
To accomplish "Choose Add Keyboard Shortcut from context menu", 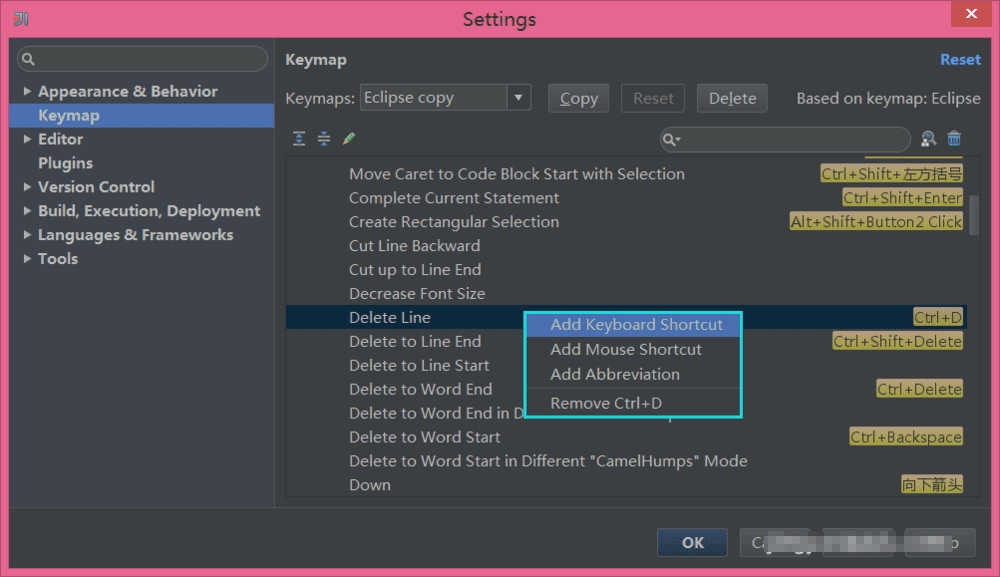I will click(x=636, y=325).
